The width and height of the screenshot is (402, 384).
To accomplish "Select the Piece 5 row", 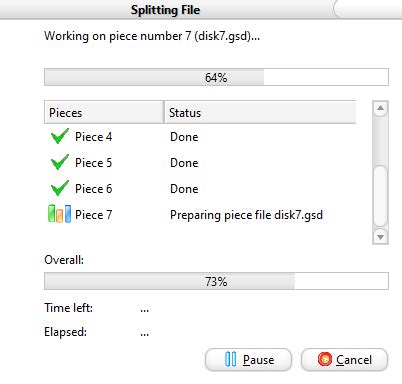I will pos(200,163).
